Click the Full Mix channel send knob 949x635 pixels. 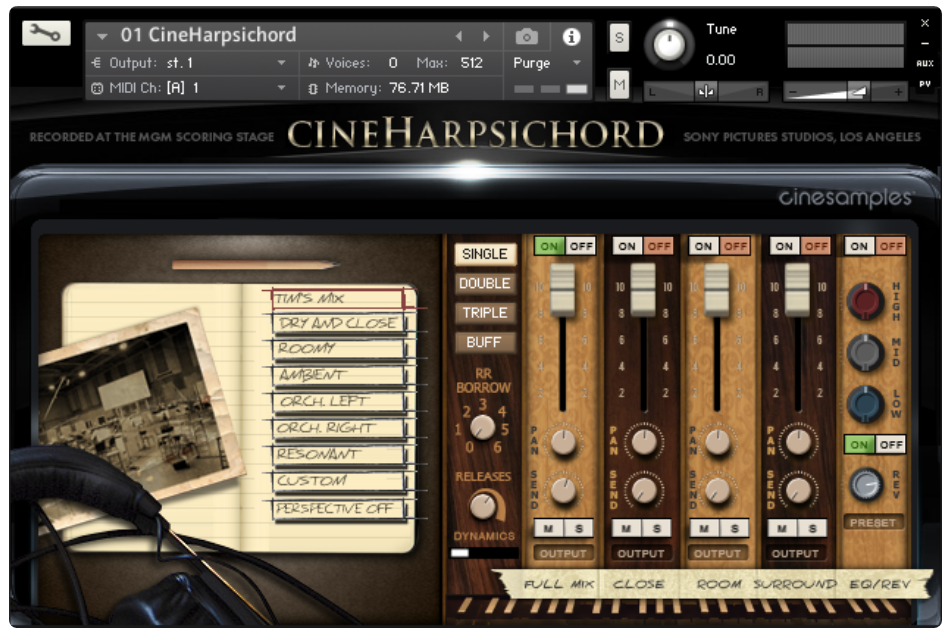[x=563, y=490]
